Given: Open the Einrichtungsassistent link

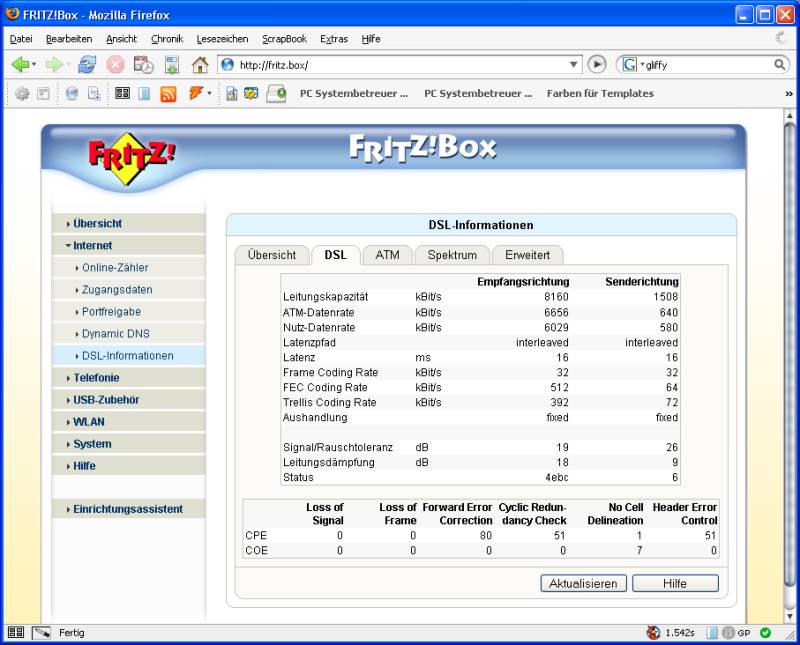Looking at the screenshot, I should pos(128,509).
